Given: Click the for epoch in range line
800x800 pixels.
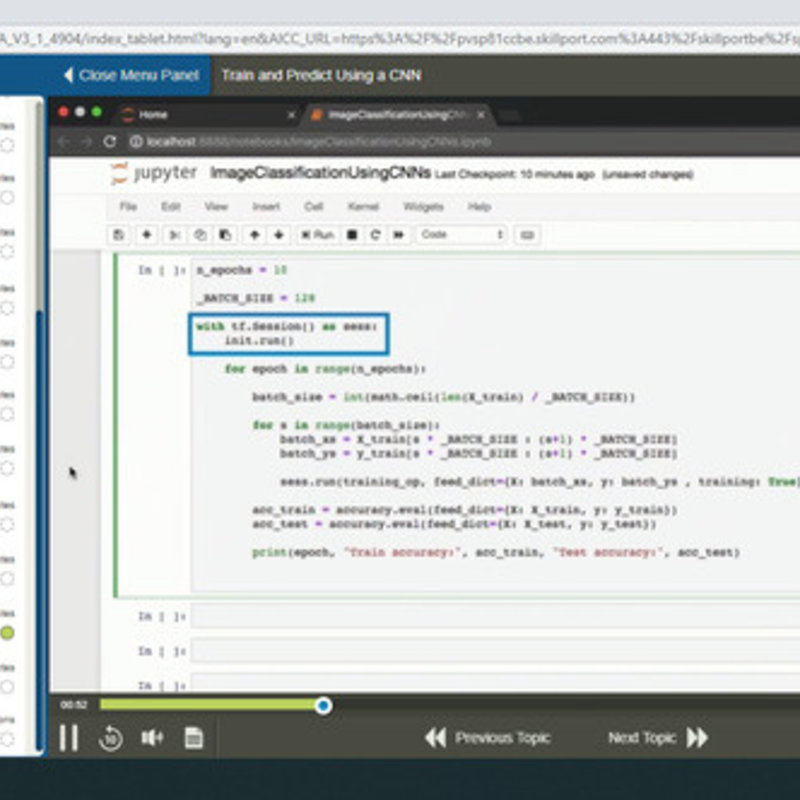Looking at the screenshot, I should coord(325,368).
